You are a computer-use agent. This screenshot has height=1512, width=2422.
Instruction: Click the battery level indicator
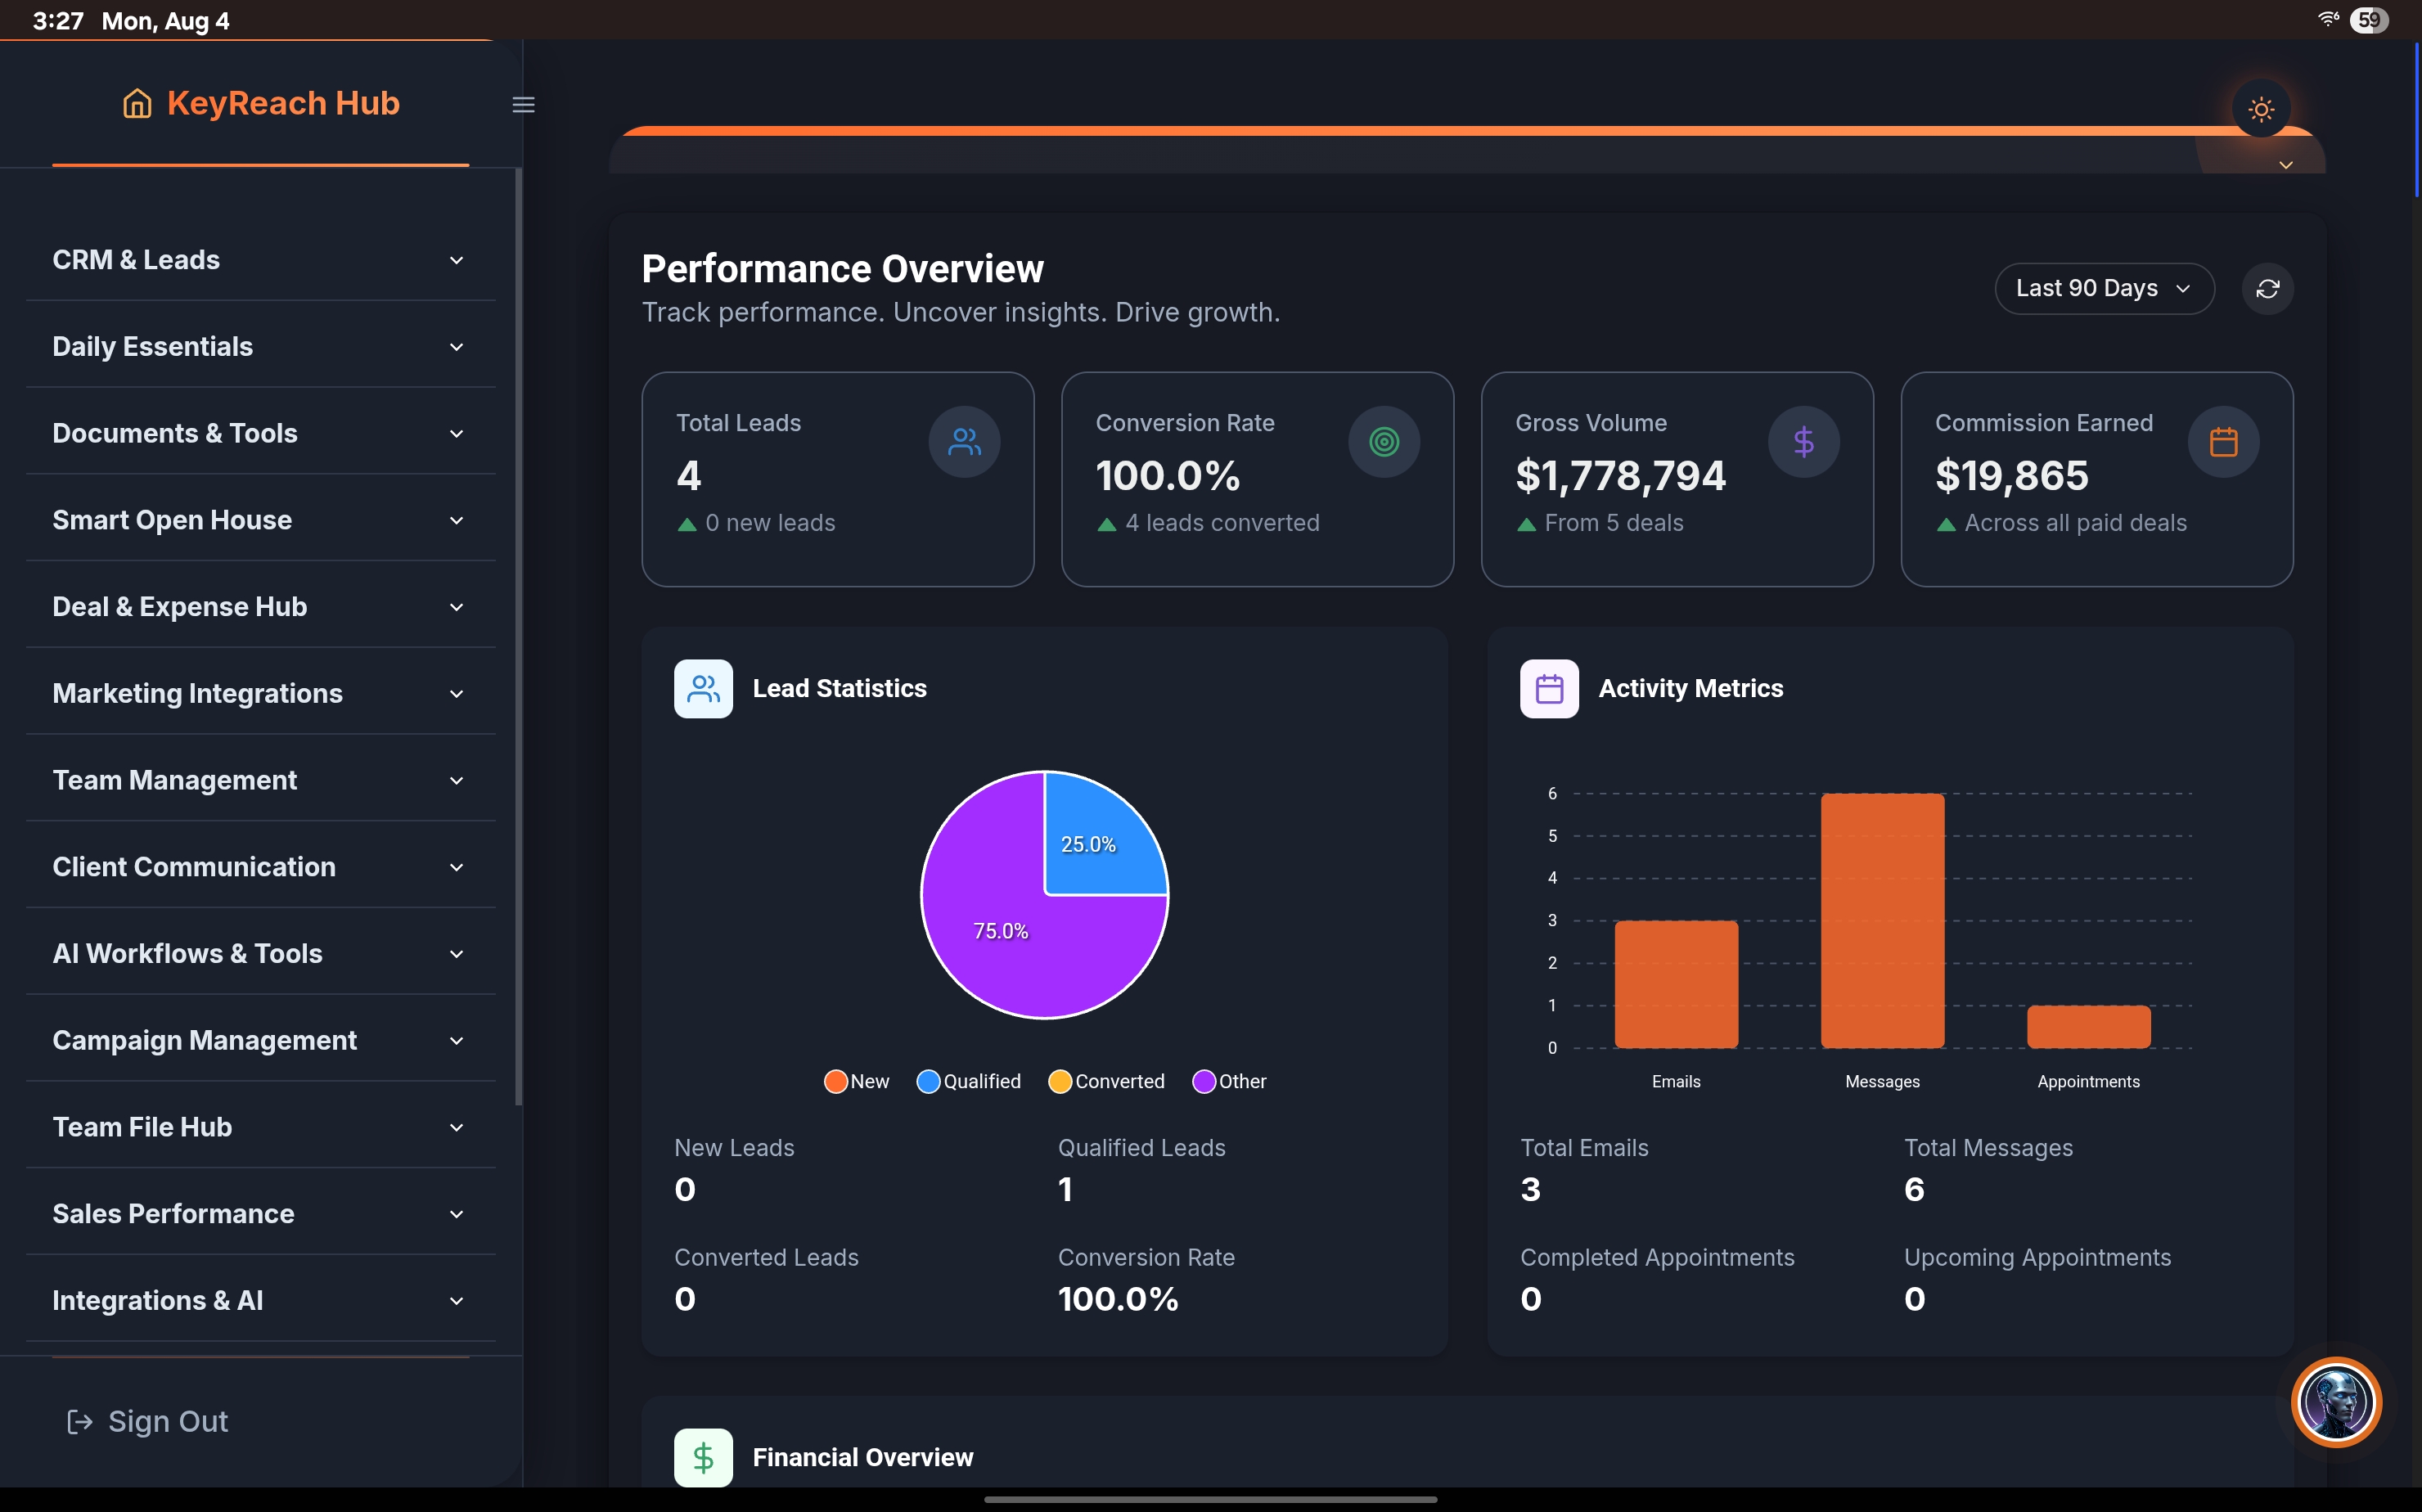(2368, 19)
